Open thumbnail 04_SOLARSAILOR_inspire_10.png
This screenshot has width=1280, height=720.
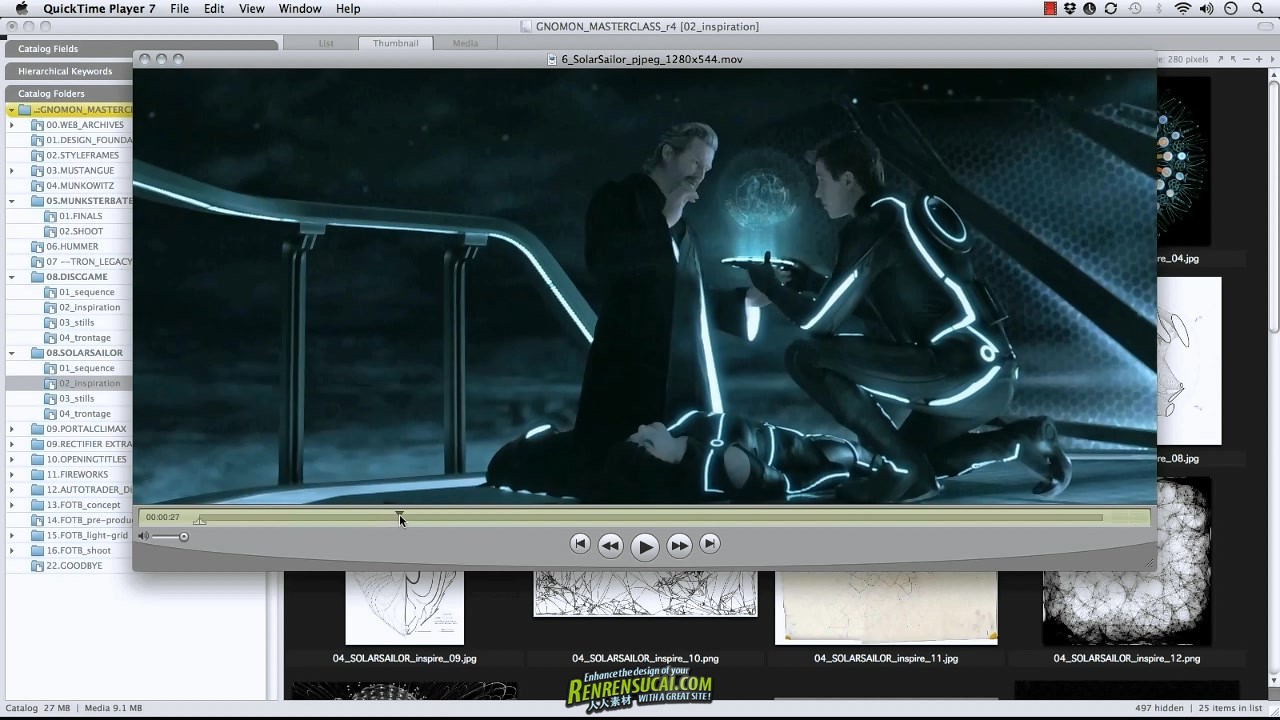(x=645, y=595)
